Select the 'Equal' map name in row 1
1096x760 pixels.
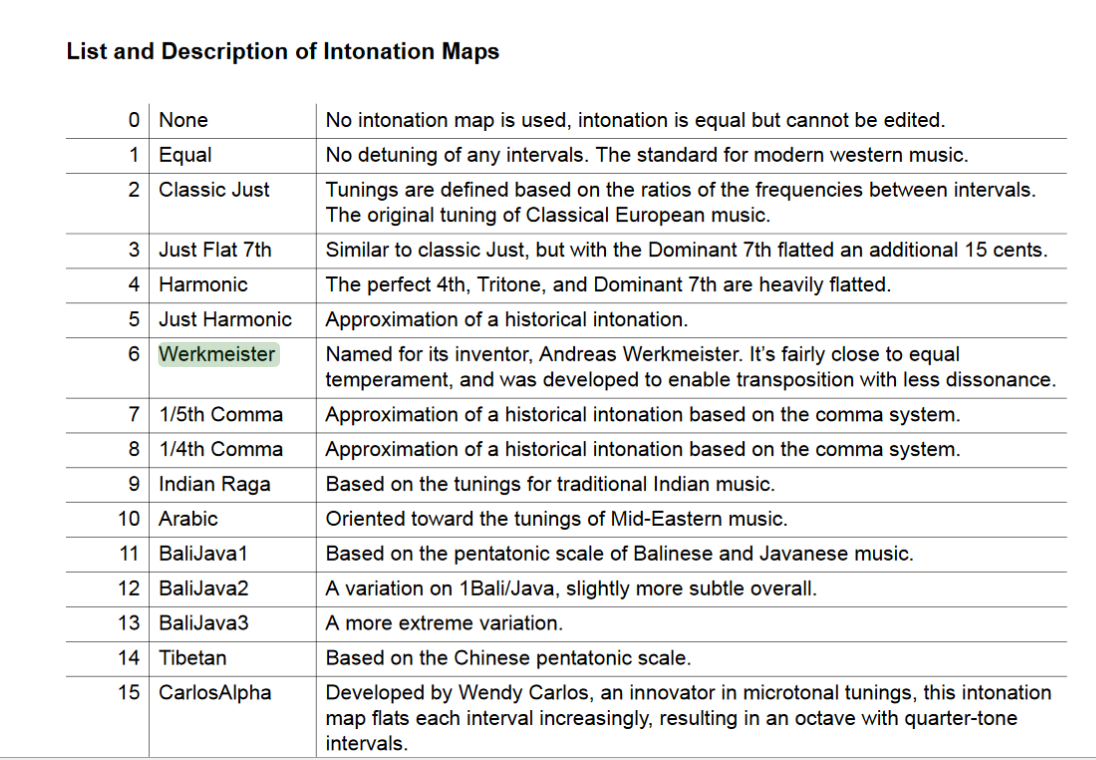(185, 155)
